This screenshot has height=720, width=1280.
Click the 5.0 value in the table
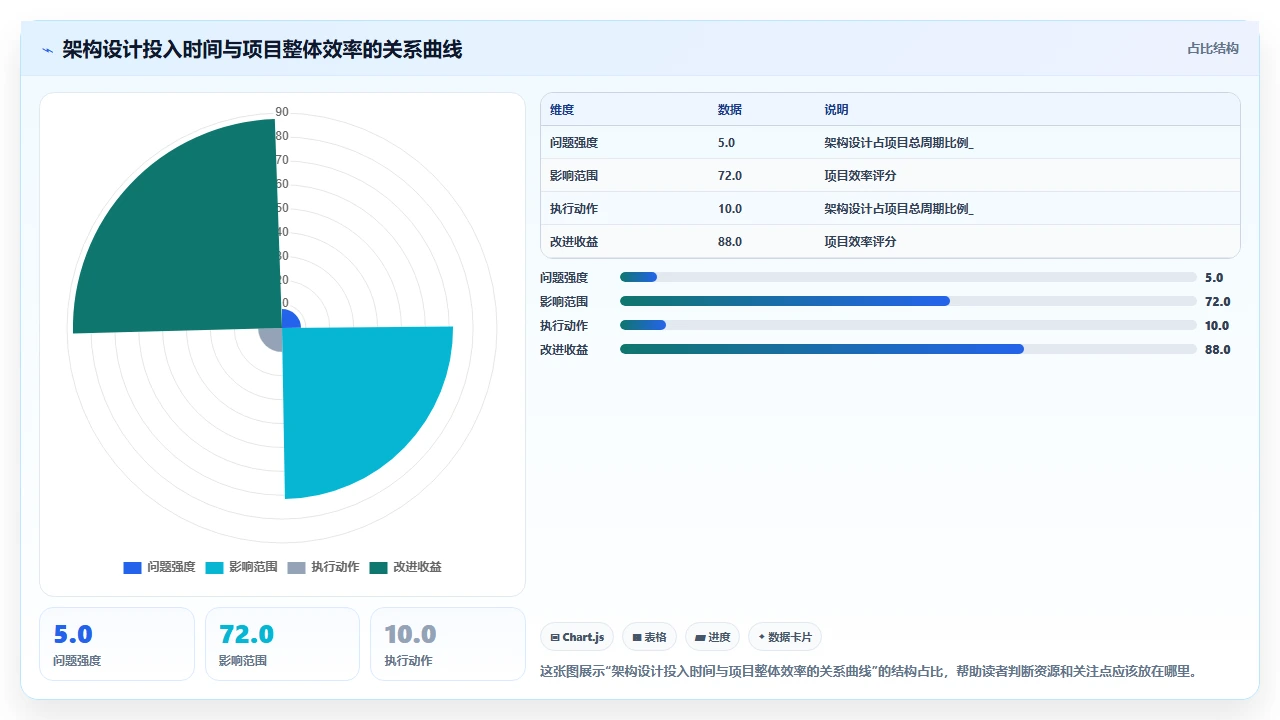pos(726,143)
